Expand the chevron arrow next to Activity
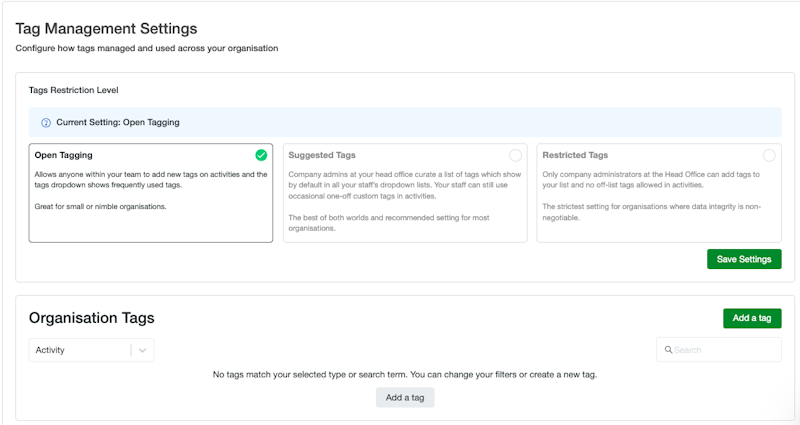Image resolution: width=800 pixels, height=425 pixels. pyautogui.click(x=143, y=350)
